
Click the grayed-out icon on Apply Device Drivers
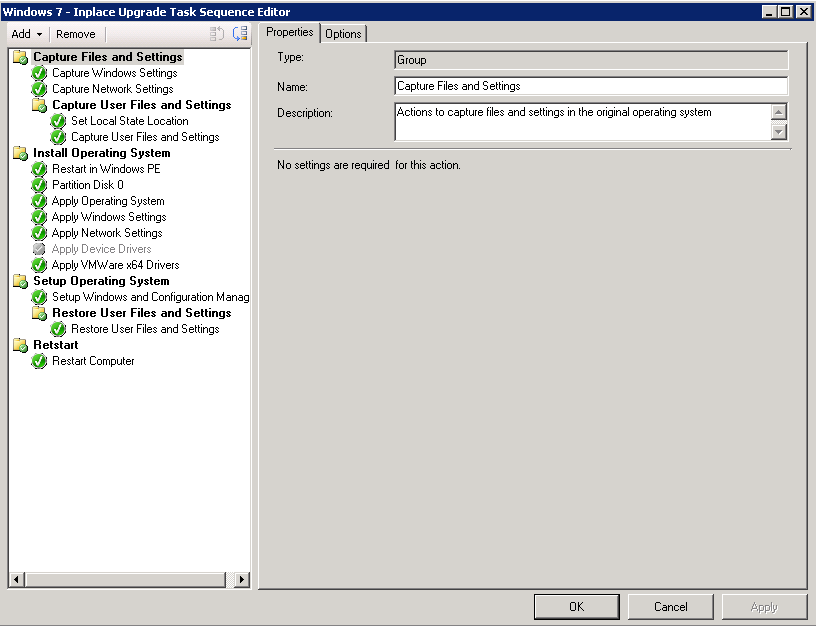click(x=38, y=249)
